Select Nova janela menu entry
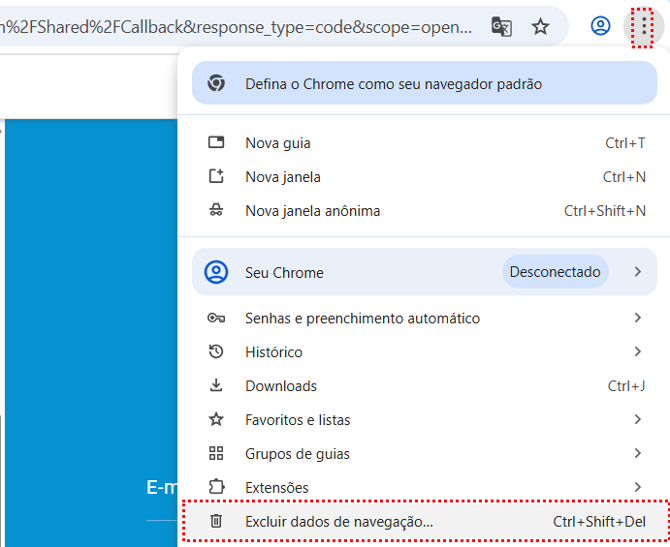 (x=283, y=177)
